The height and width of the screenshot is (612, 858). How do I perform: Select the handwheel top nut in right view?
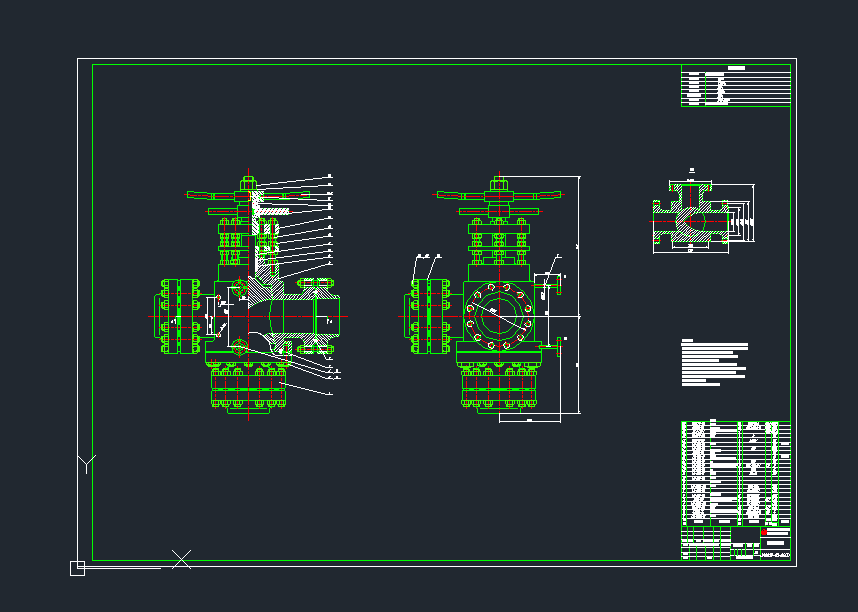(x=498, y=183)
